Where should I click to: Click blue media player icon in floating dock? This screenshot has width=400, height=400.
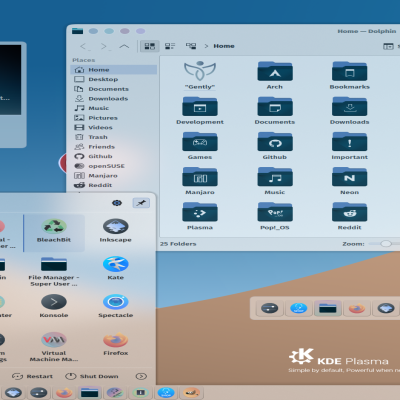pos(299,308)
